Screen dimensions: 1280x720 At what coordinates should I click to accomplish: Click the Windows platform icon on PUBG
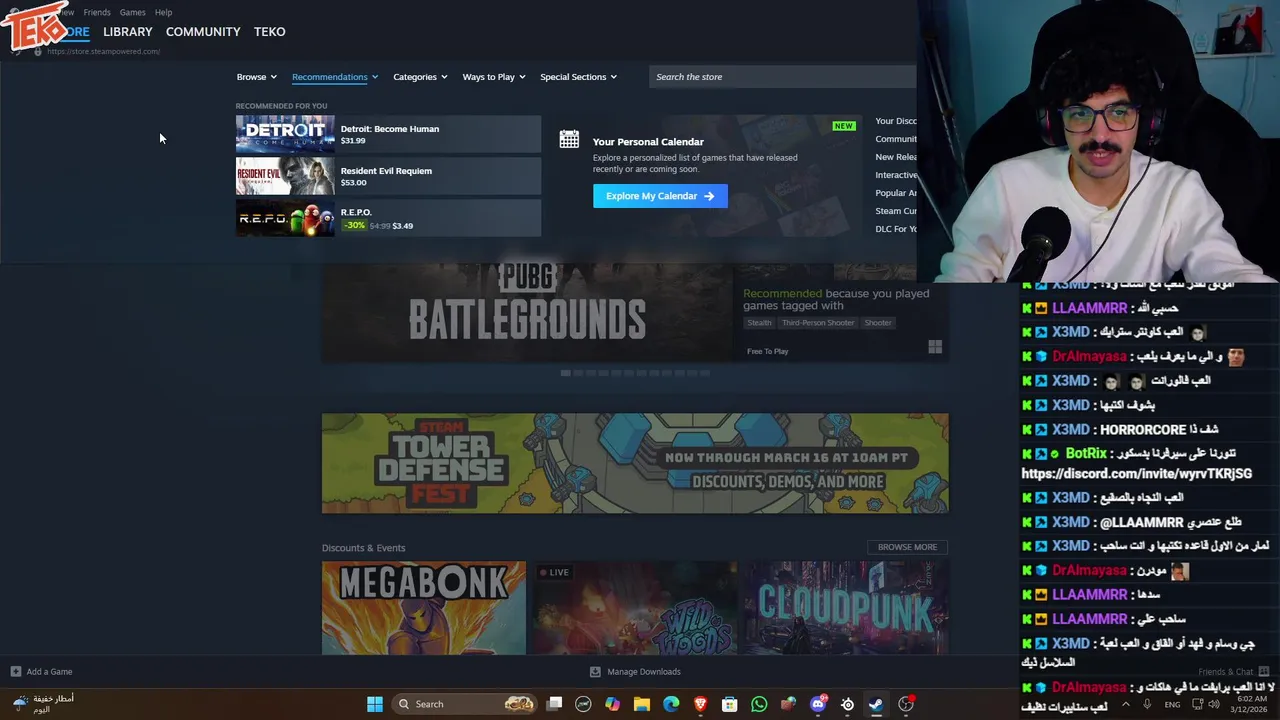coord(935,347)
